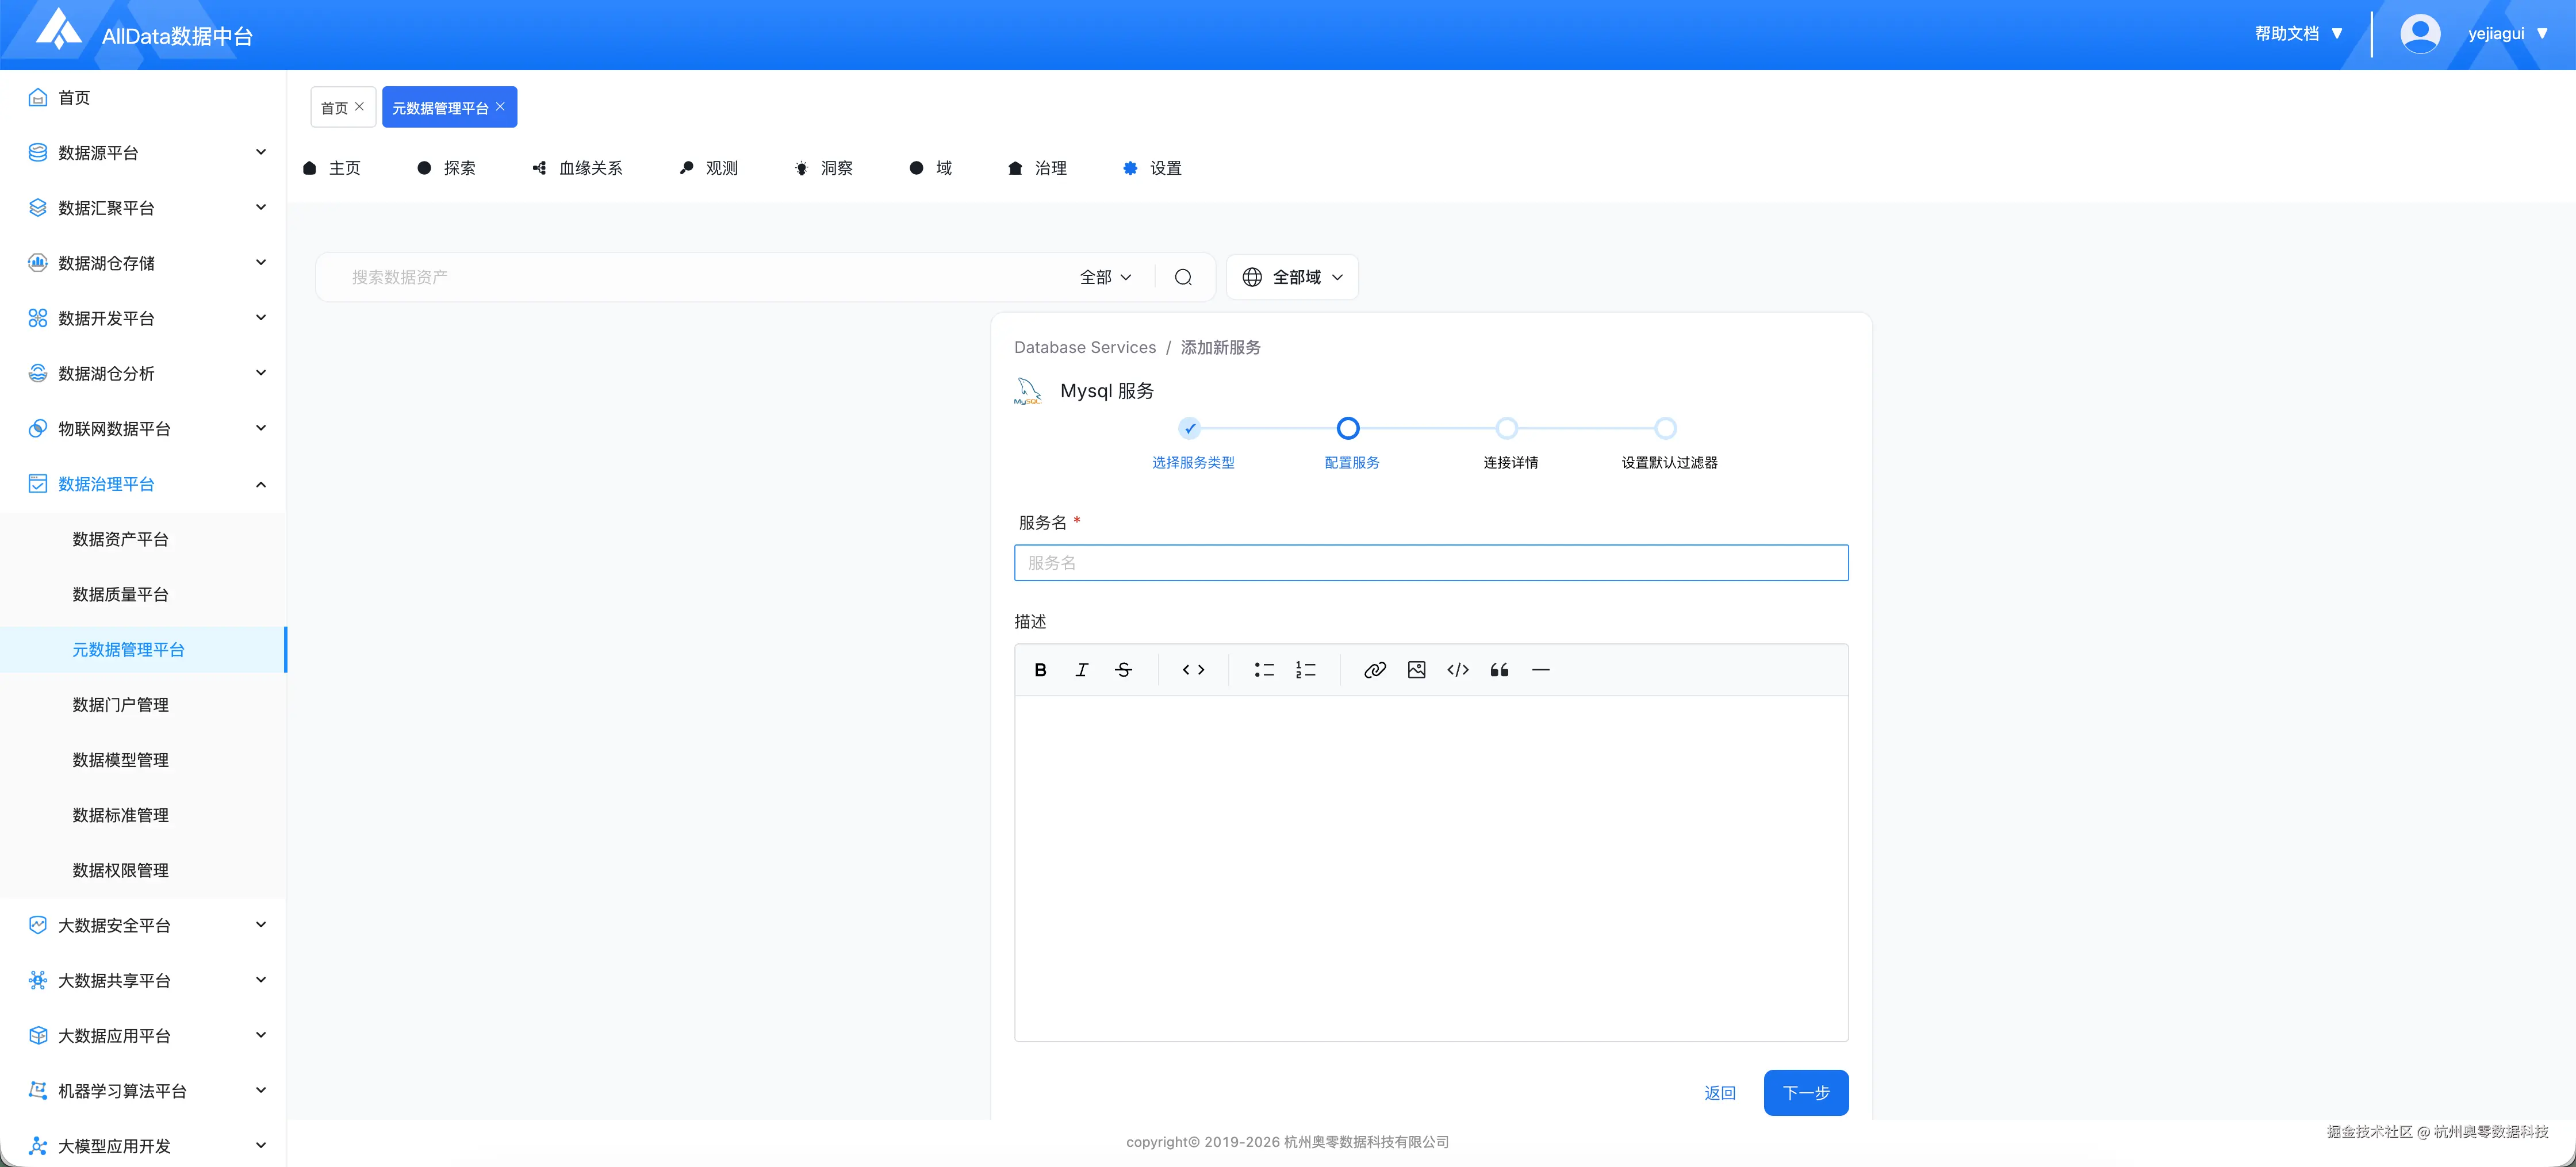
Task: Click the 数据开发平台 grid icon
Action: [38, 318]
